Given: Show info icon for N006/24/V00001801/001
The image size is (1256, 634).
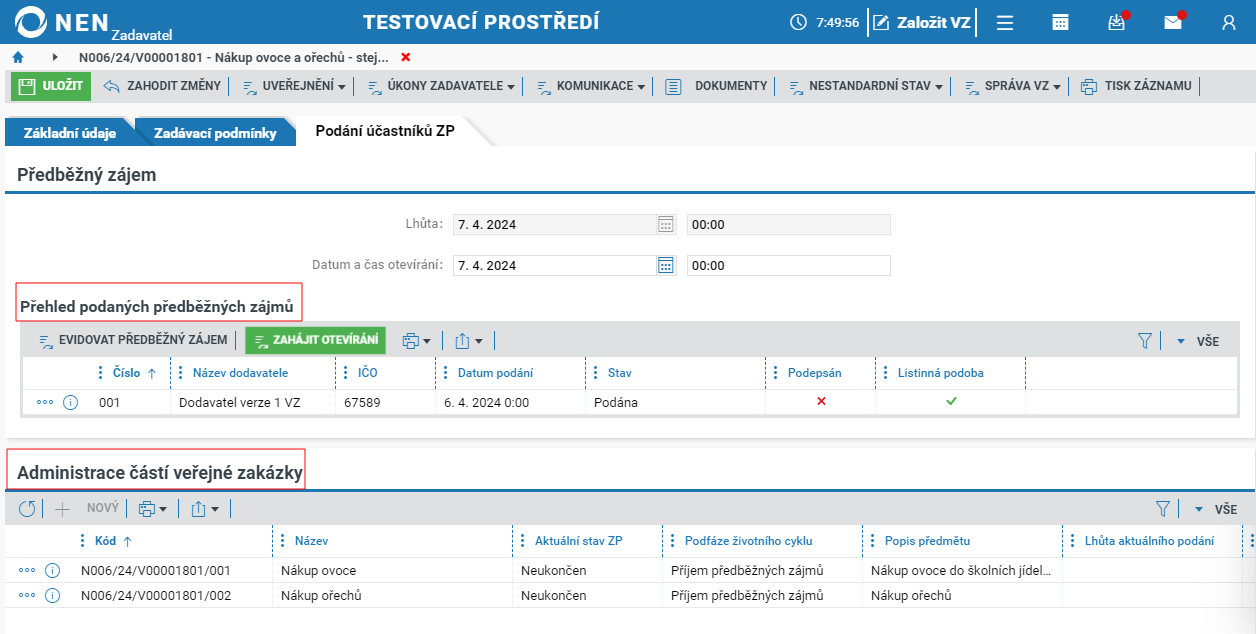Looking at the screenshot, I should (53, 570).
